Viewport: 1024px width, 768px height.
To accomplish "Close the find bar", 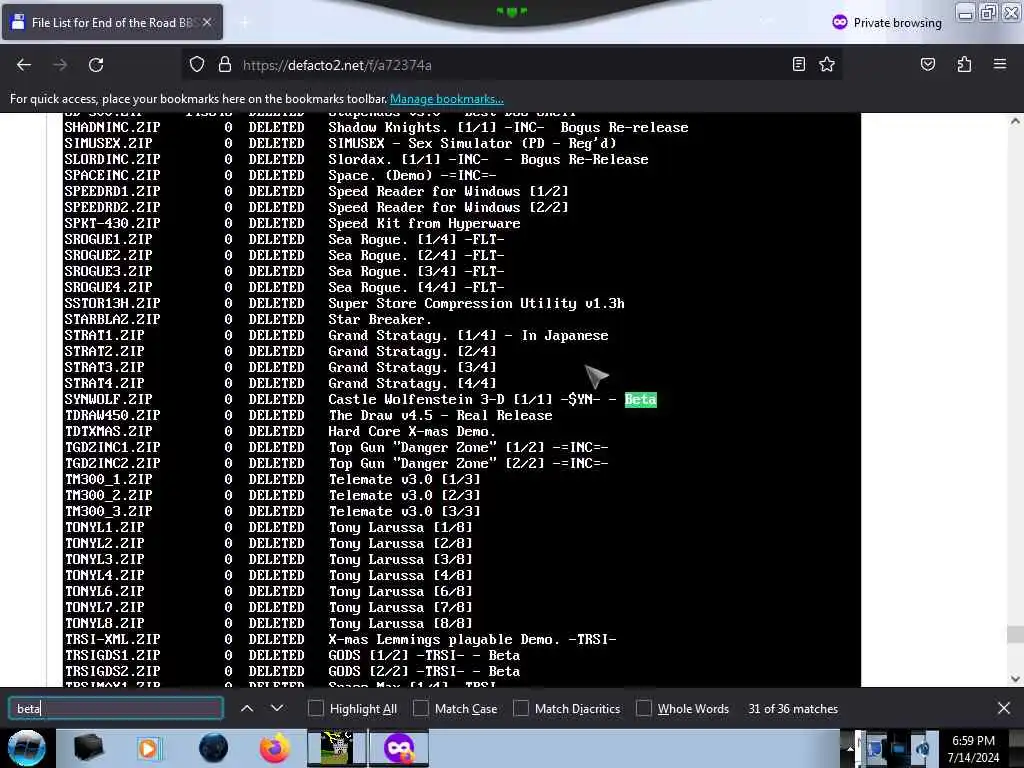I will click(1004, 708).
